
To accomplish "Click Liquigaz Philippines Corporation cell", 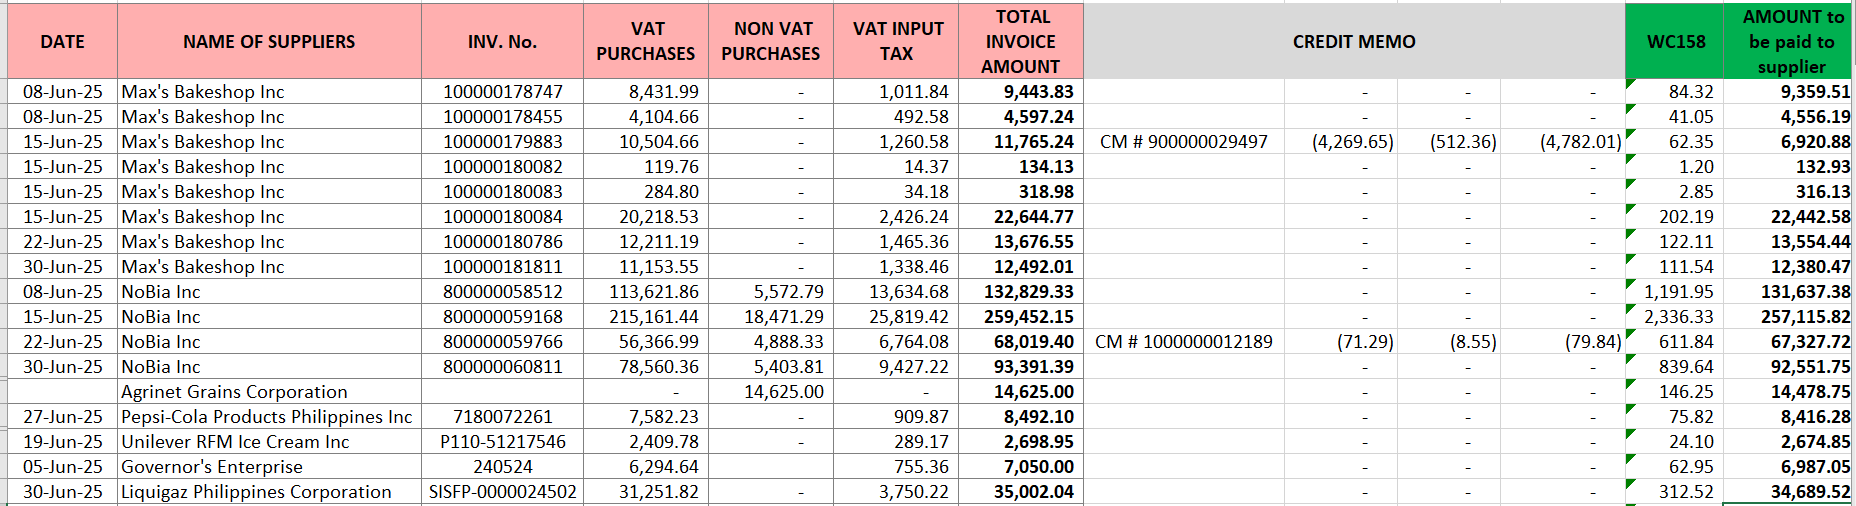I will pos(269,492).
